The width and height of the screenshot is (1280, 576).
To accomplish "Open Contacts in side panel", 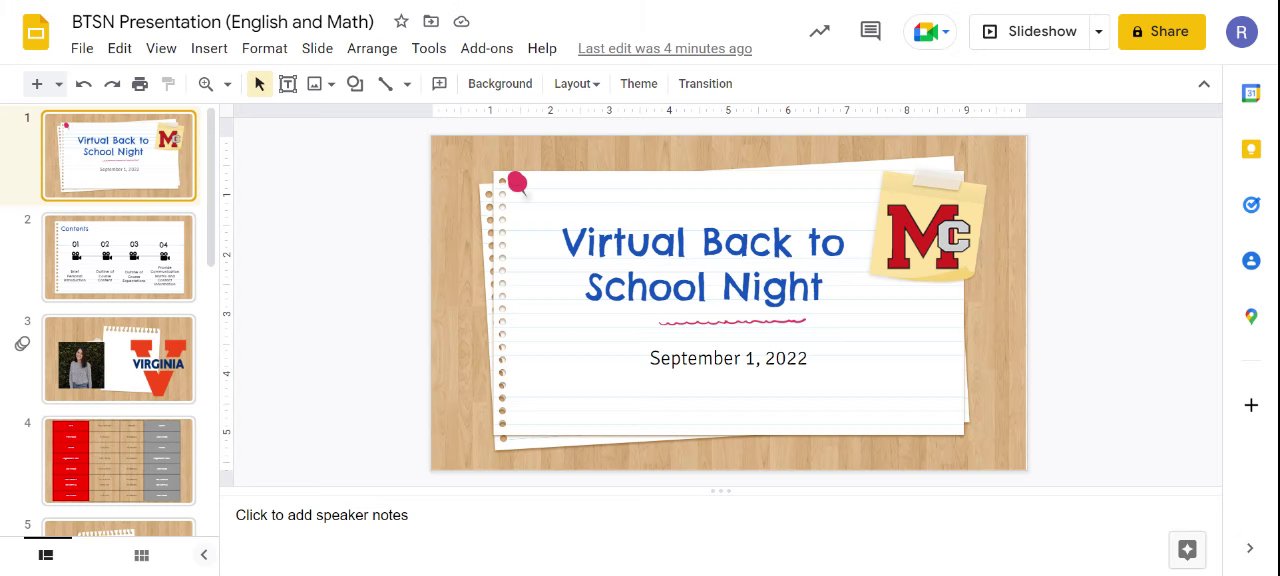I will pyautogui.click(x=1251, y=261).
